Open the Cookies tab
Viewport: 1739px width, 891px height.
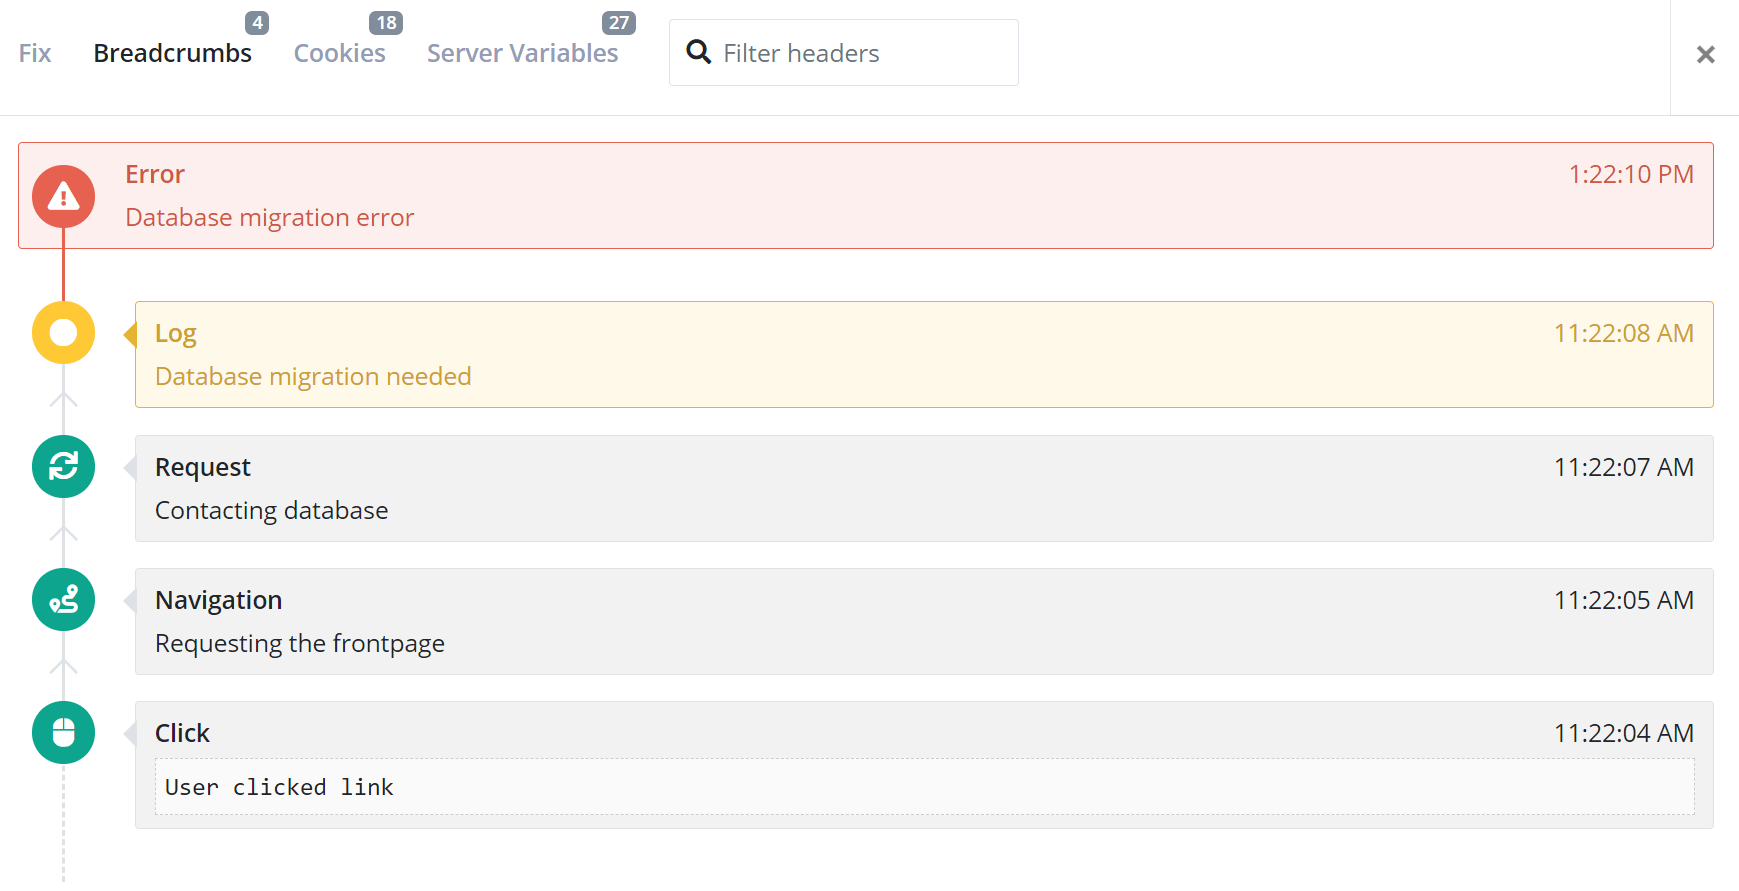point(339,53)
